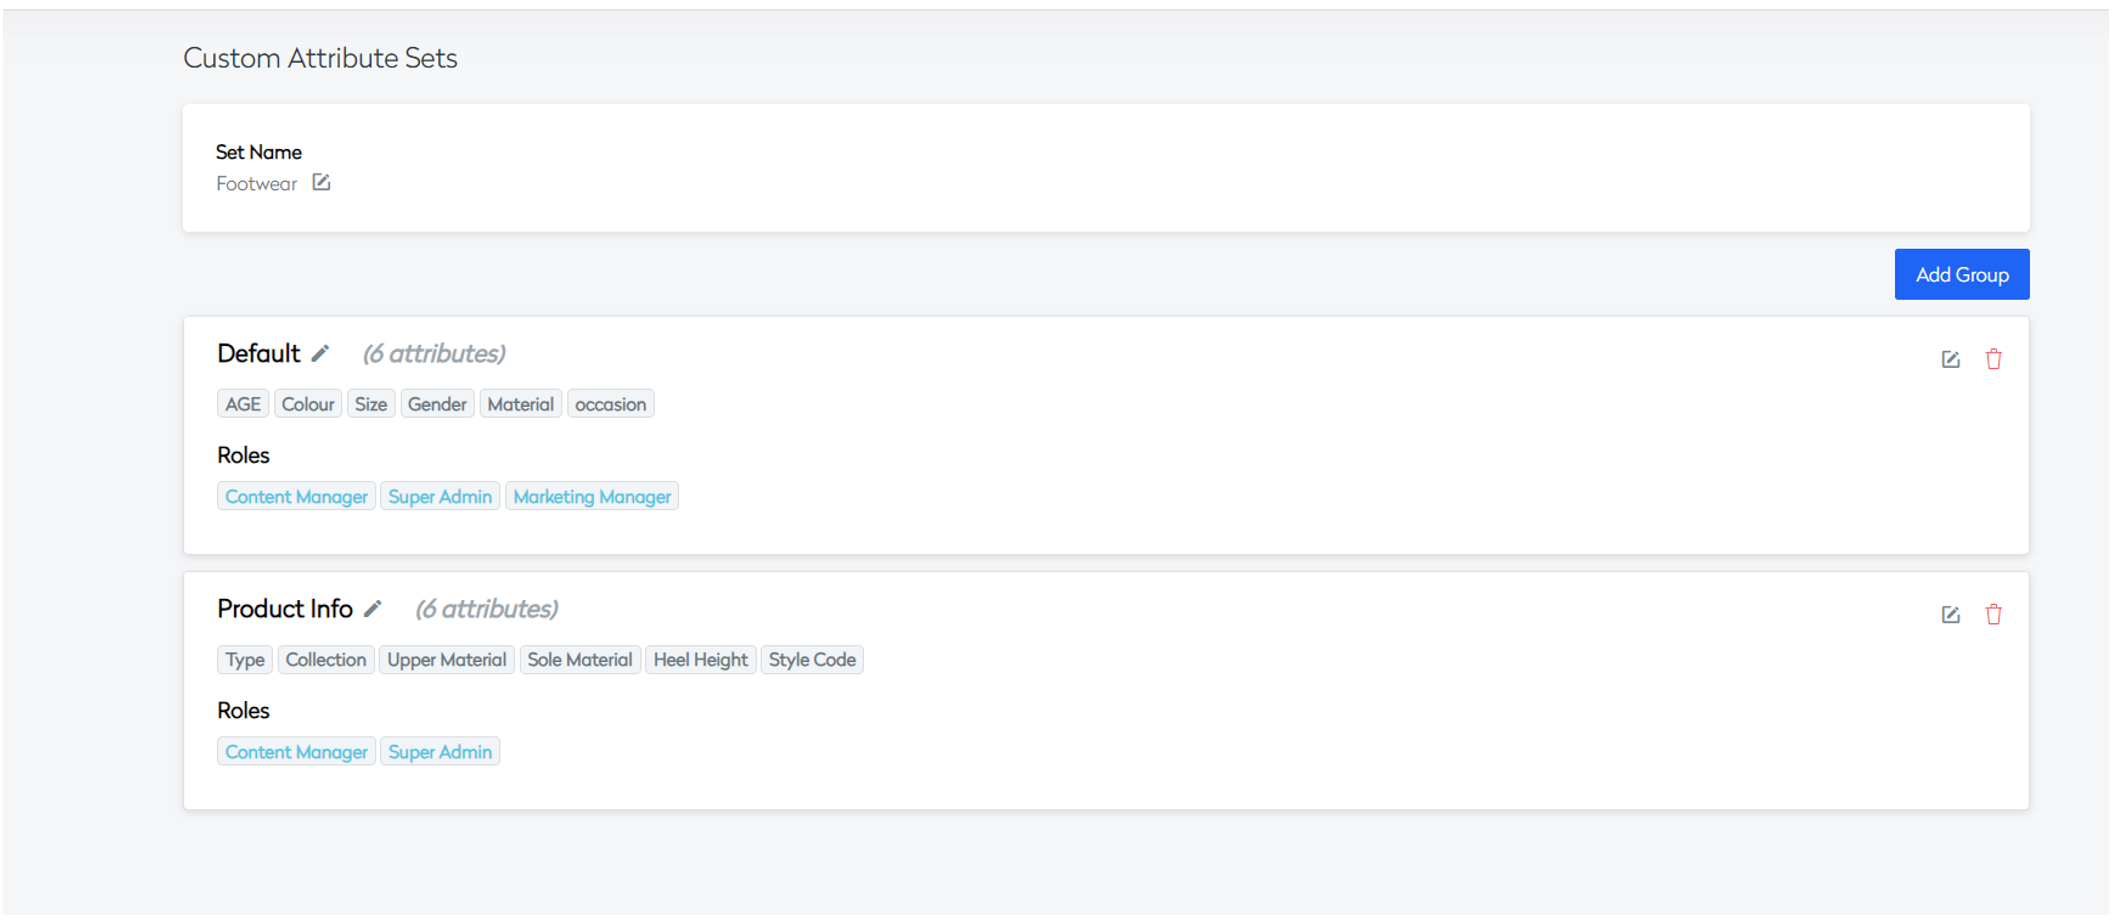This screenshot has width=2115, height=922.
Task: Click Default group's (6 attributes) count
Action: [434, 353]
